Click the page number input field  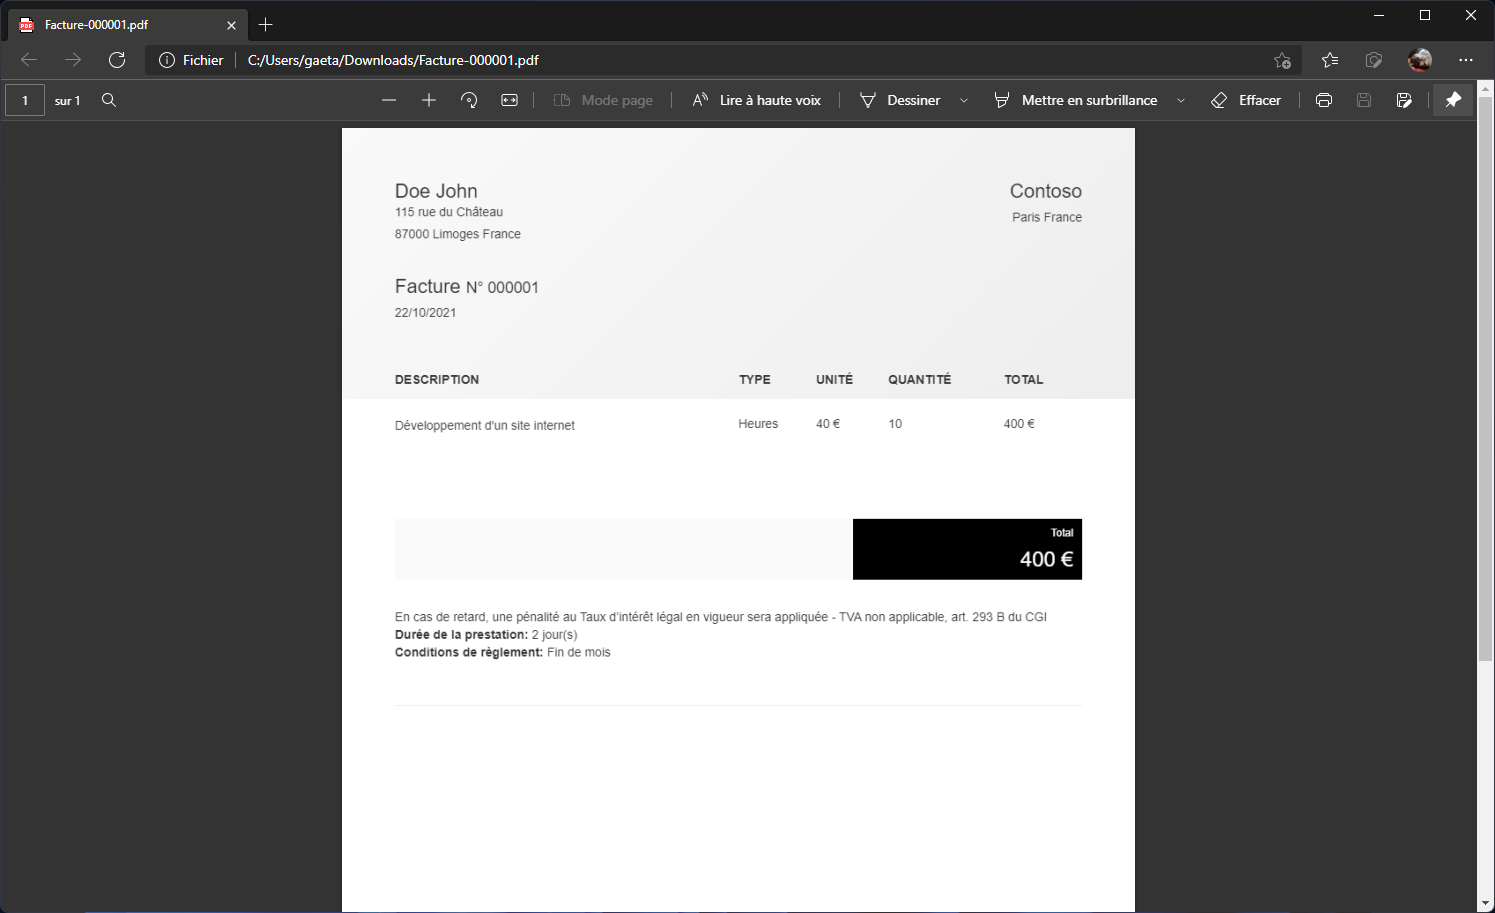tap(25, 100)
